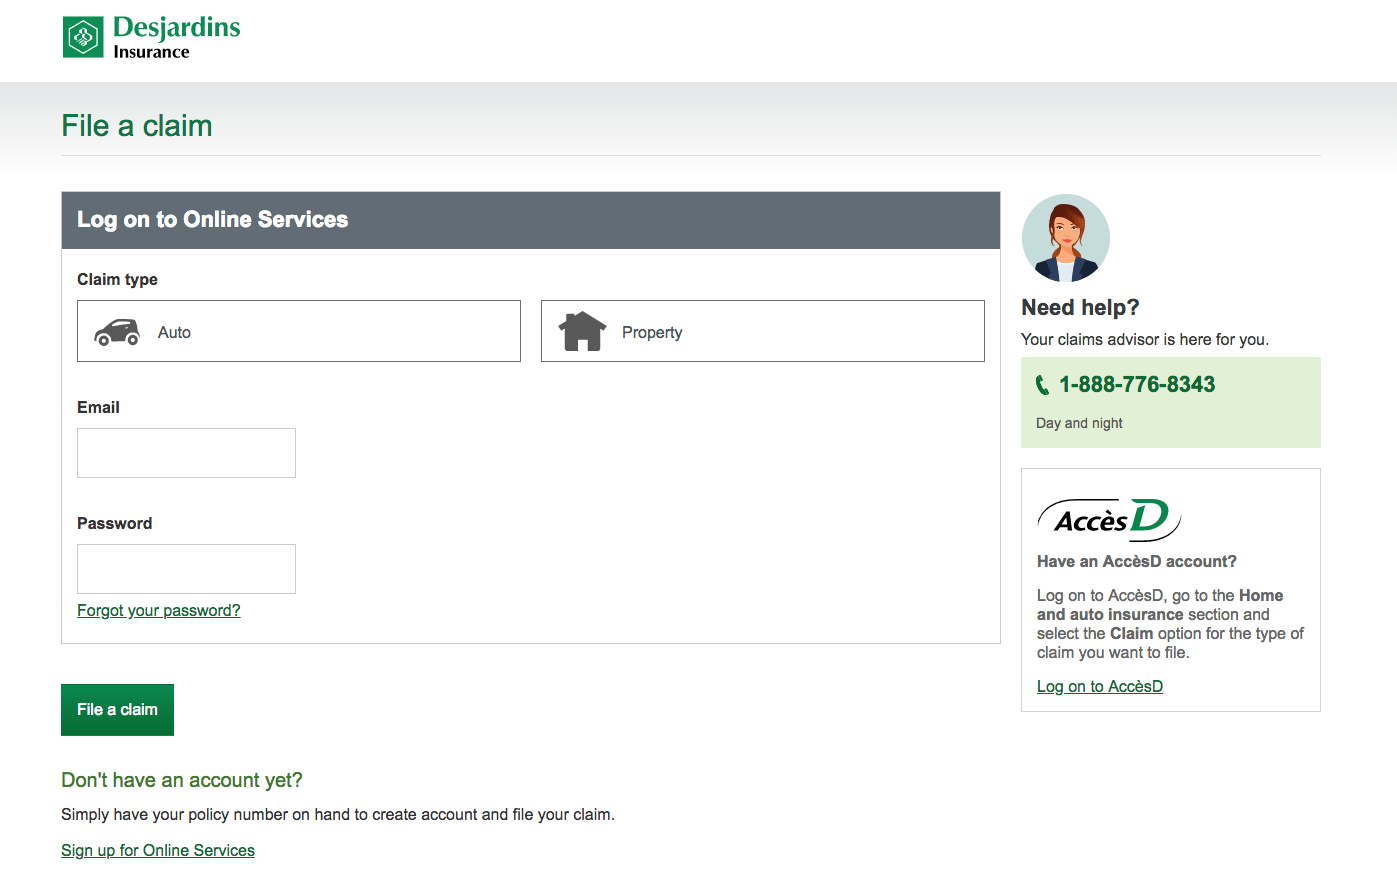Follow the Log on to AccèsD link

pos(1100,687)
